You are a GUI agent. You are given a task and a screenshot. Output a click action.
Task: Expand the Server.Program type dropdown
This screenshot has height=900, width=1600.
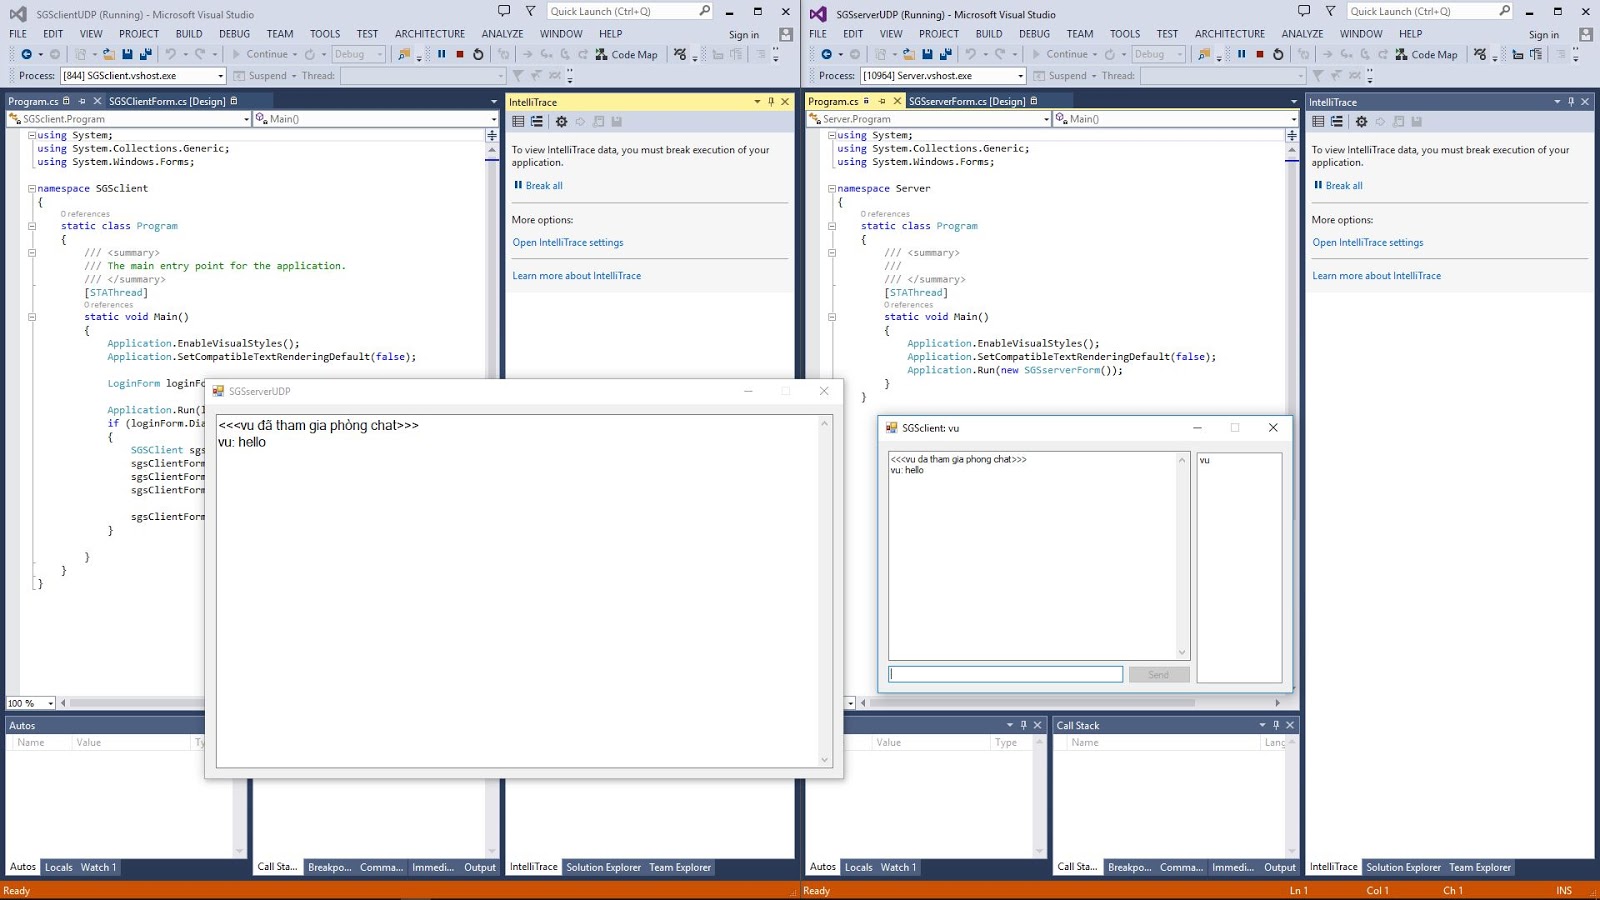(x=1046, y=119)
